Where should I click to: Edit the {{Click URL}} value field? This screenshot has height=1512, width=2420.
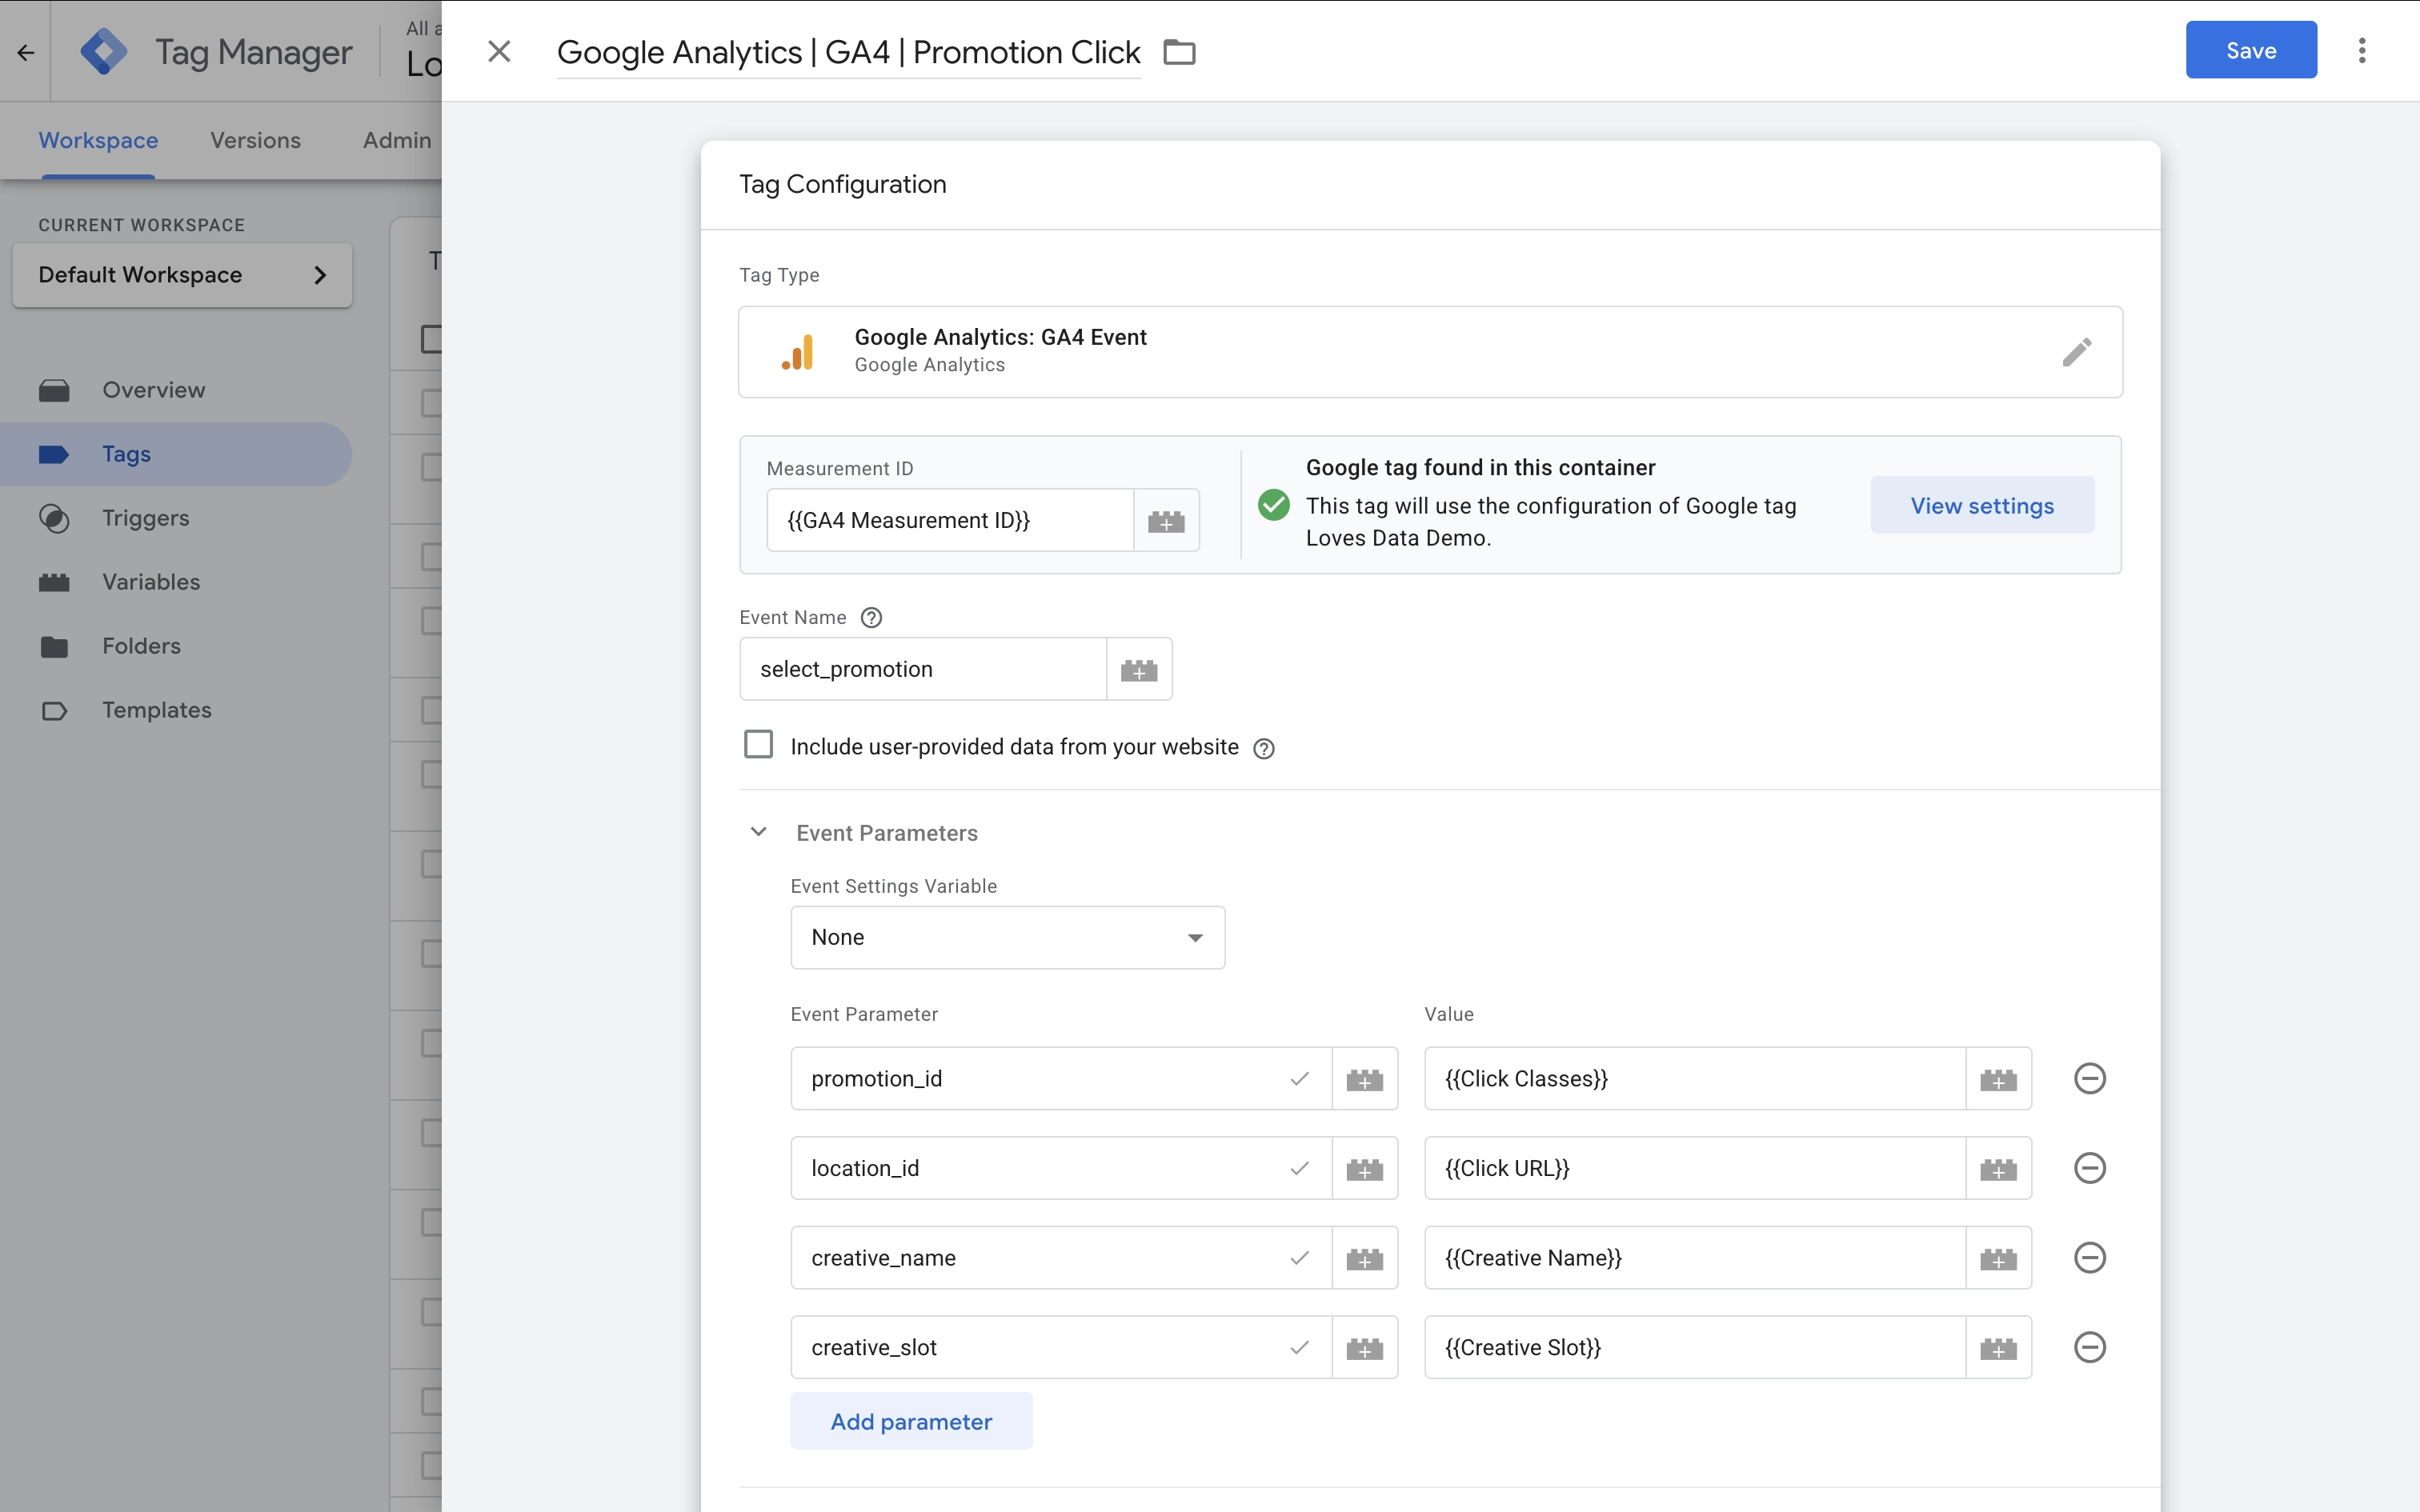(1695, 1168)
